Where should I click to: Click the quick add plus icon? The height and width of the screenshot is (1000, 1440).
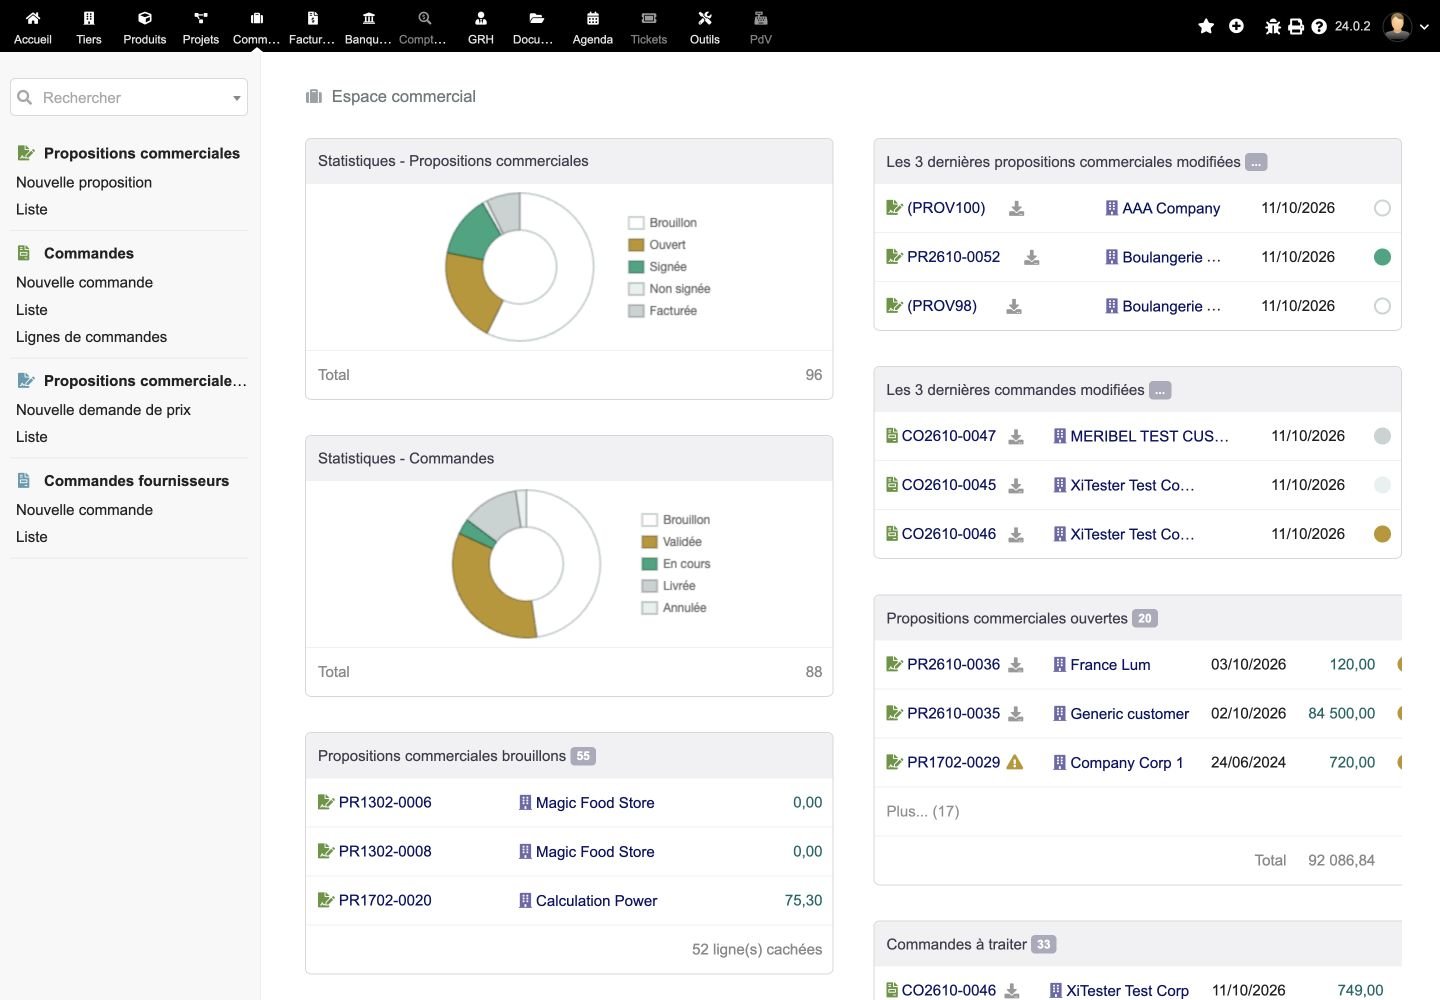coord(1236,26)
